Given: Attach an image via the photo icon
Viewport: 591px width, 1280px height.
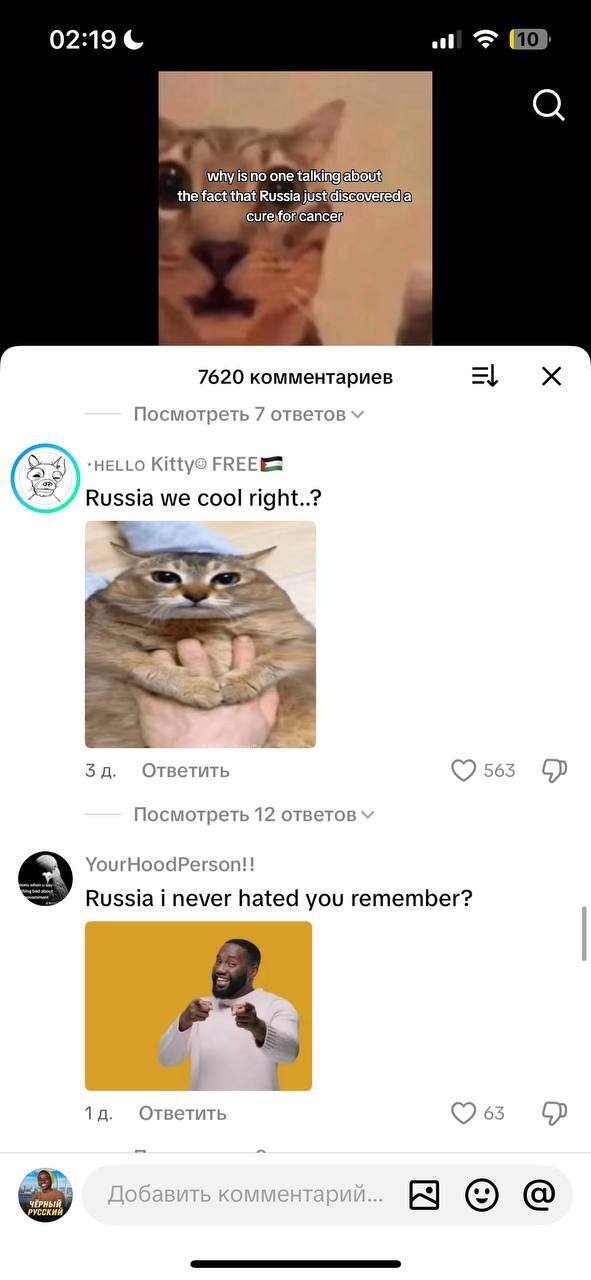Looking at the screenshot, I should click(424, 1194).
